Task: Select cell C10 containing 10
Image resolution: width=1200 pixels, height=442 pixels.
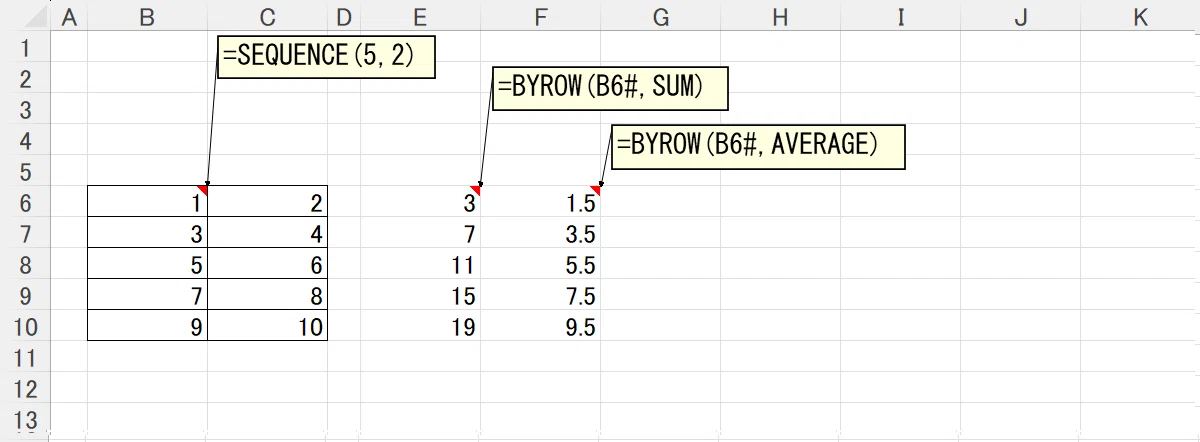Action: tap(267, 326)
